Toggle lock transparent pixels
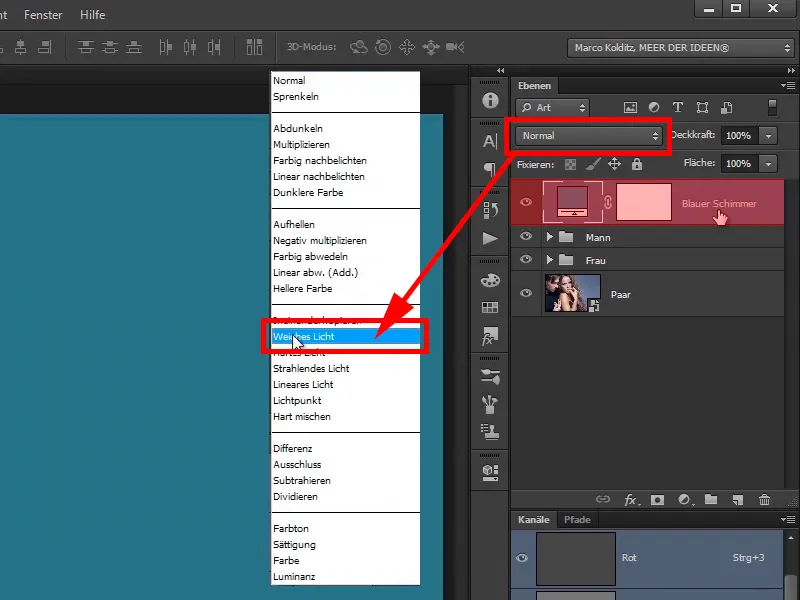Viewport: 800px width, 600px height. 570,164
